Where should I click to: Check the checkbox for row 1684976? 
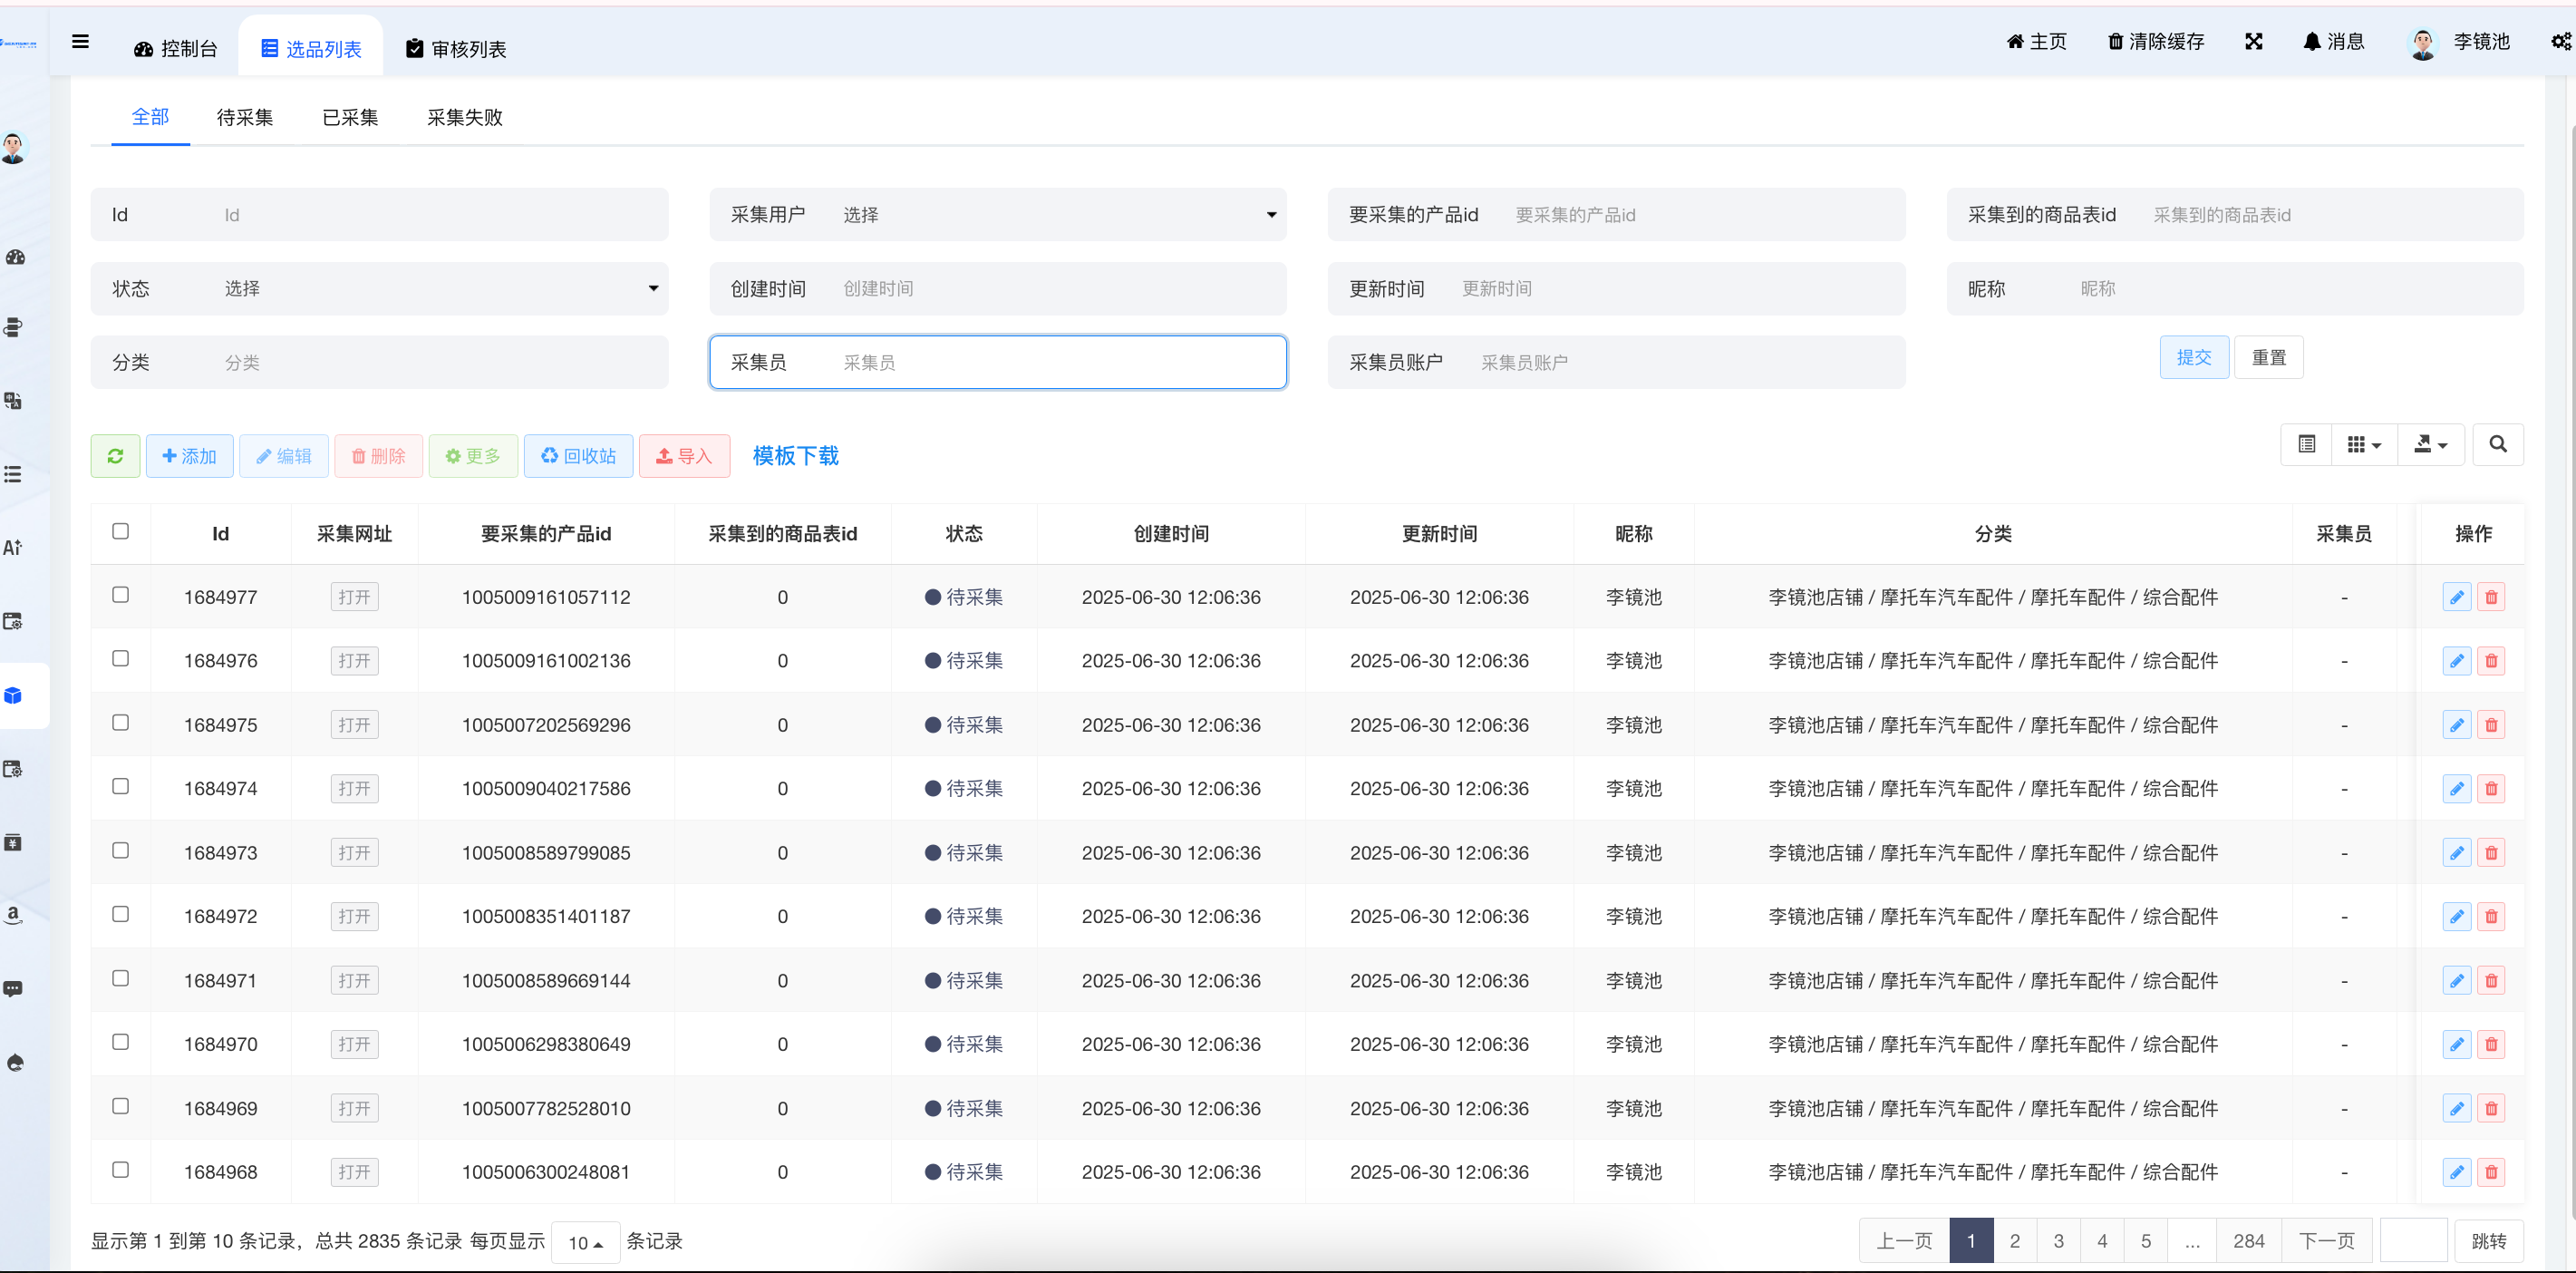coord(120,658)
